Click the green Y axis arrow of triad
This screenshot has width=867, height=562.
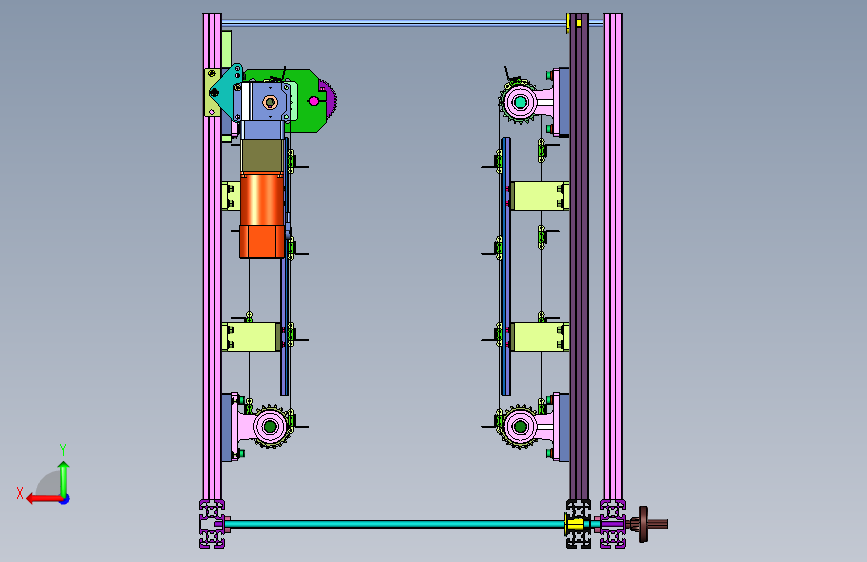64,478
